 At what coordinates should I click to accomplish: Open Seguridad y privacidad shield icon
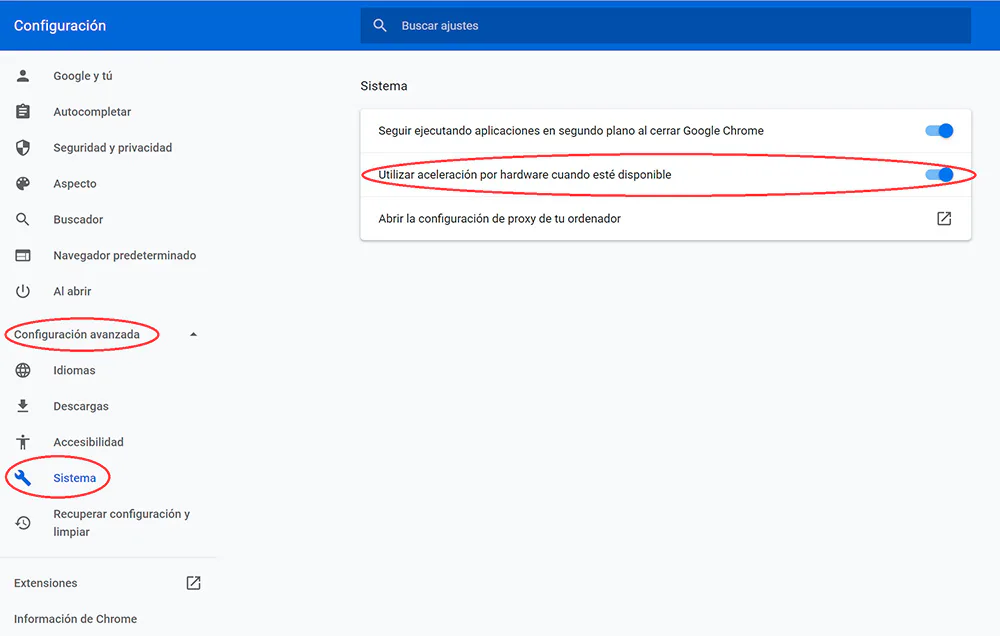coord(22,147)
